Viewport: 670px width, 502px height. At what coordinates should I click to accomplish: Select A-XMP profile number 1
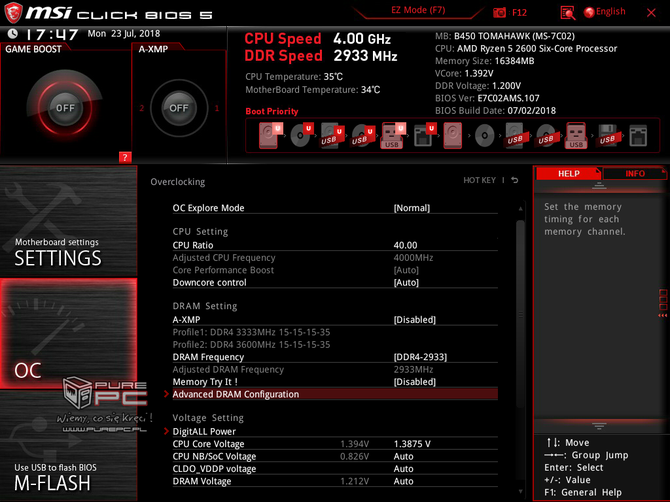[217, 108]
